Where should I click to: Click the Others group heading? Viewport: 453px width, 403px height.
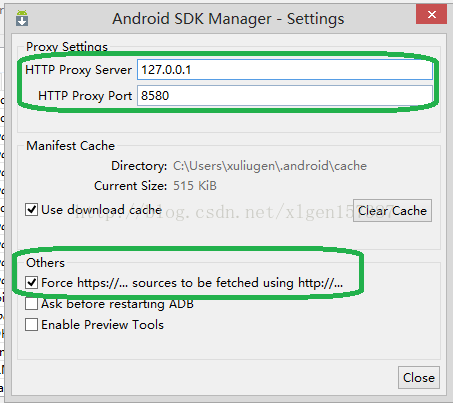click(x=45, y=263)
